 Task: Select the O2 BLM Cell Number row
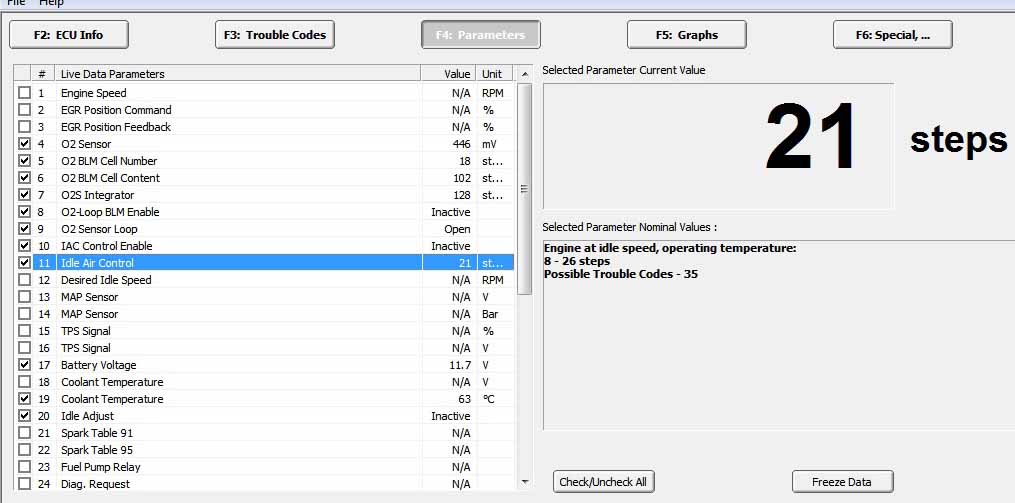point(108,161)
